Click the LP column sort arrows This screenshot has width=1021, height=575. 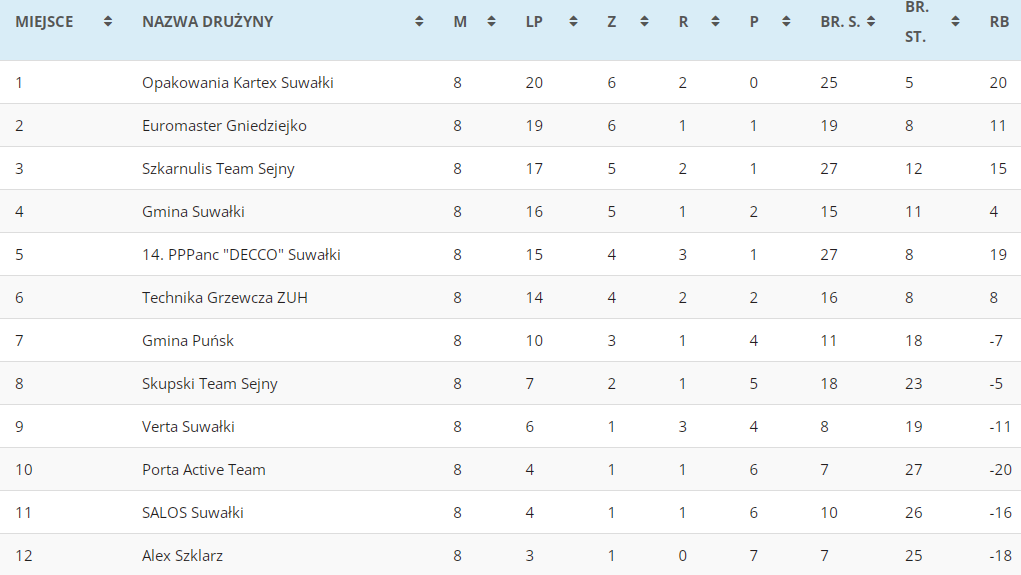click(573, 22)
